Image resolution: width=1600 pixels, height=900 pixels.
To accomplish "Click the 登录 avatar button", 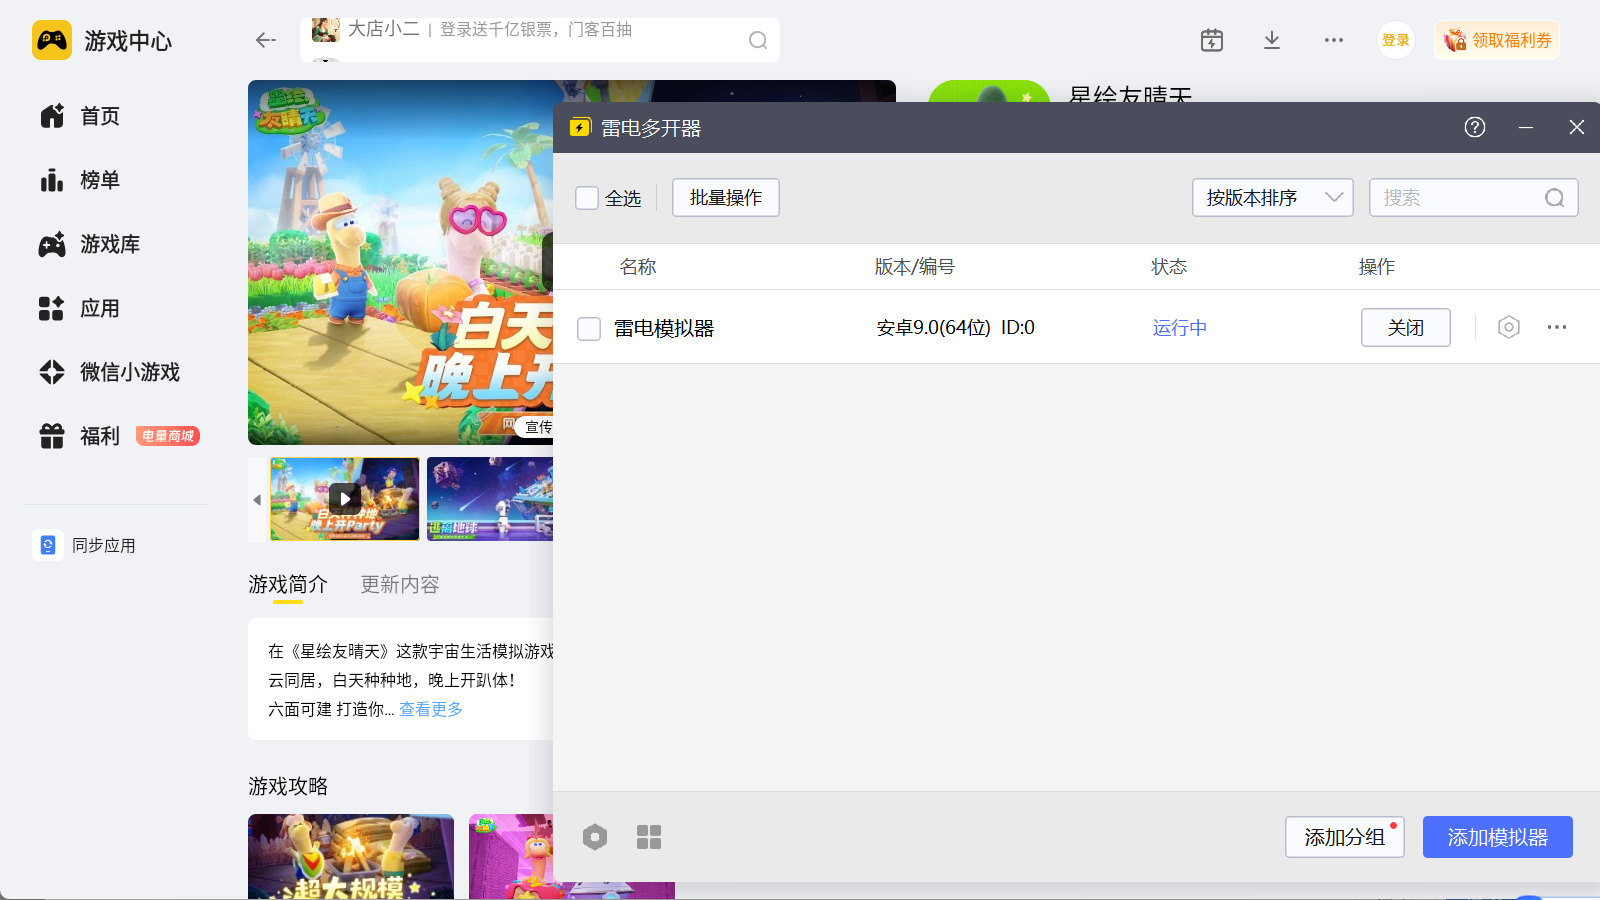I will pyautogui.click(x=1396, y=40).
